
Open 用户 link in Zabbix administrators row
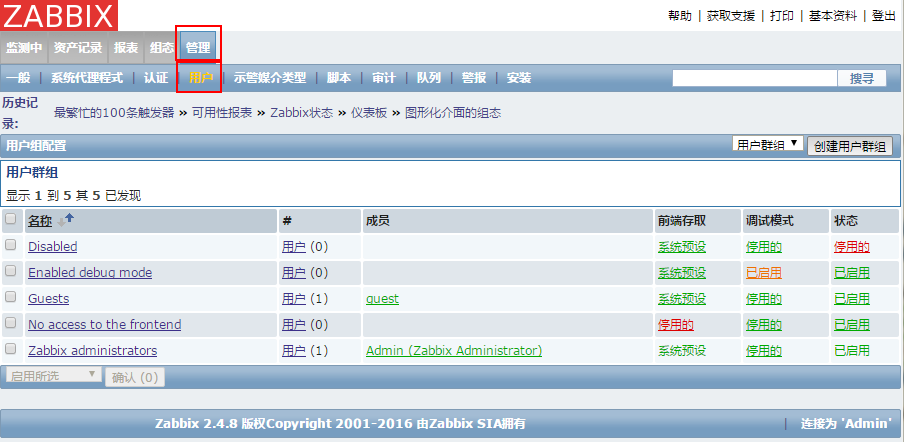pos(293,350)
